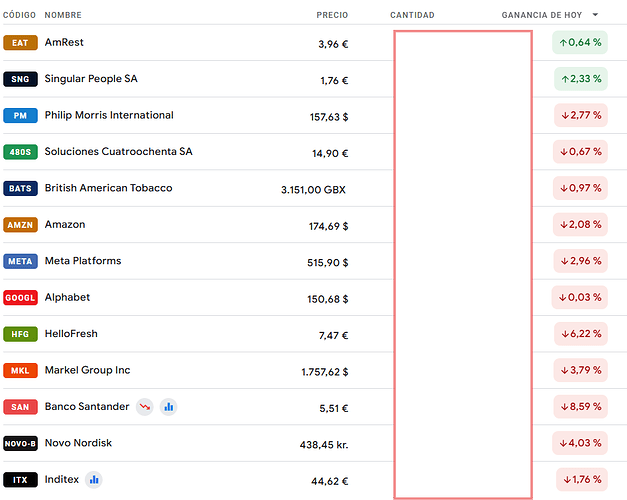Click the red 0,03 % loss badge
Image resolution: width=627 pixels, height=500 pixels.
click(x=579, y=297)
